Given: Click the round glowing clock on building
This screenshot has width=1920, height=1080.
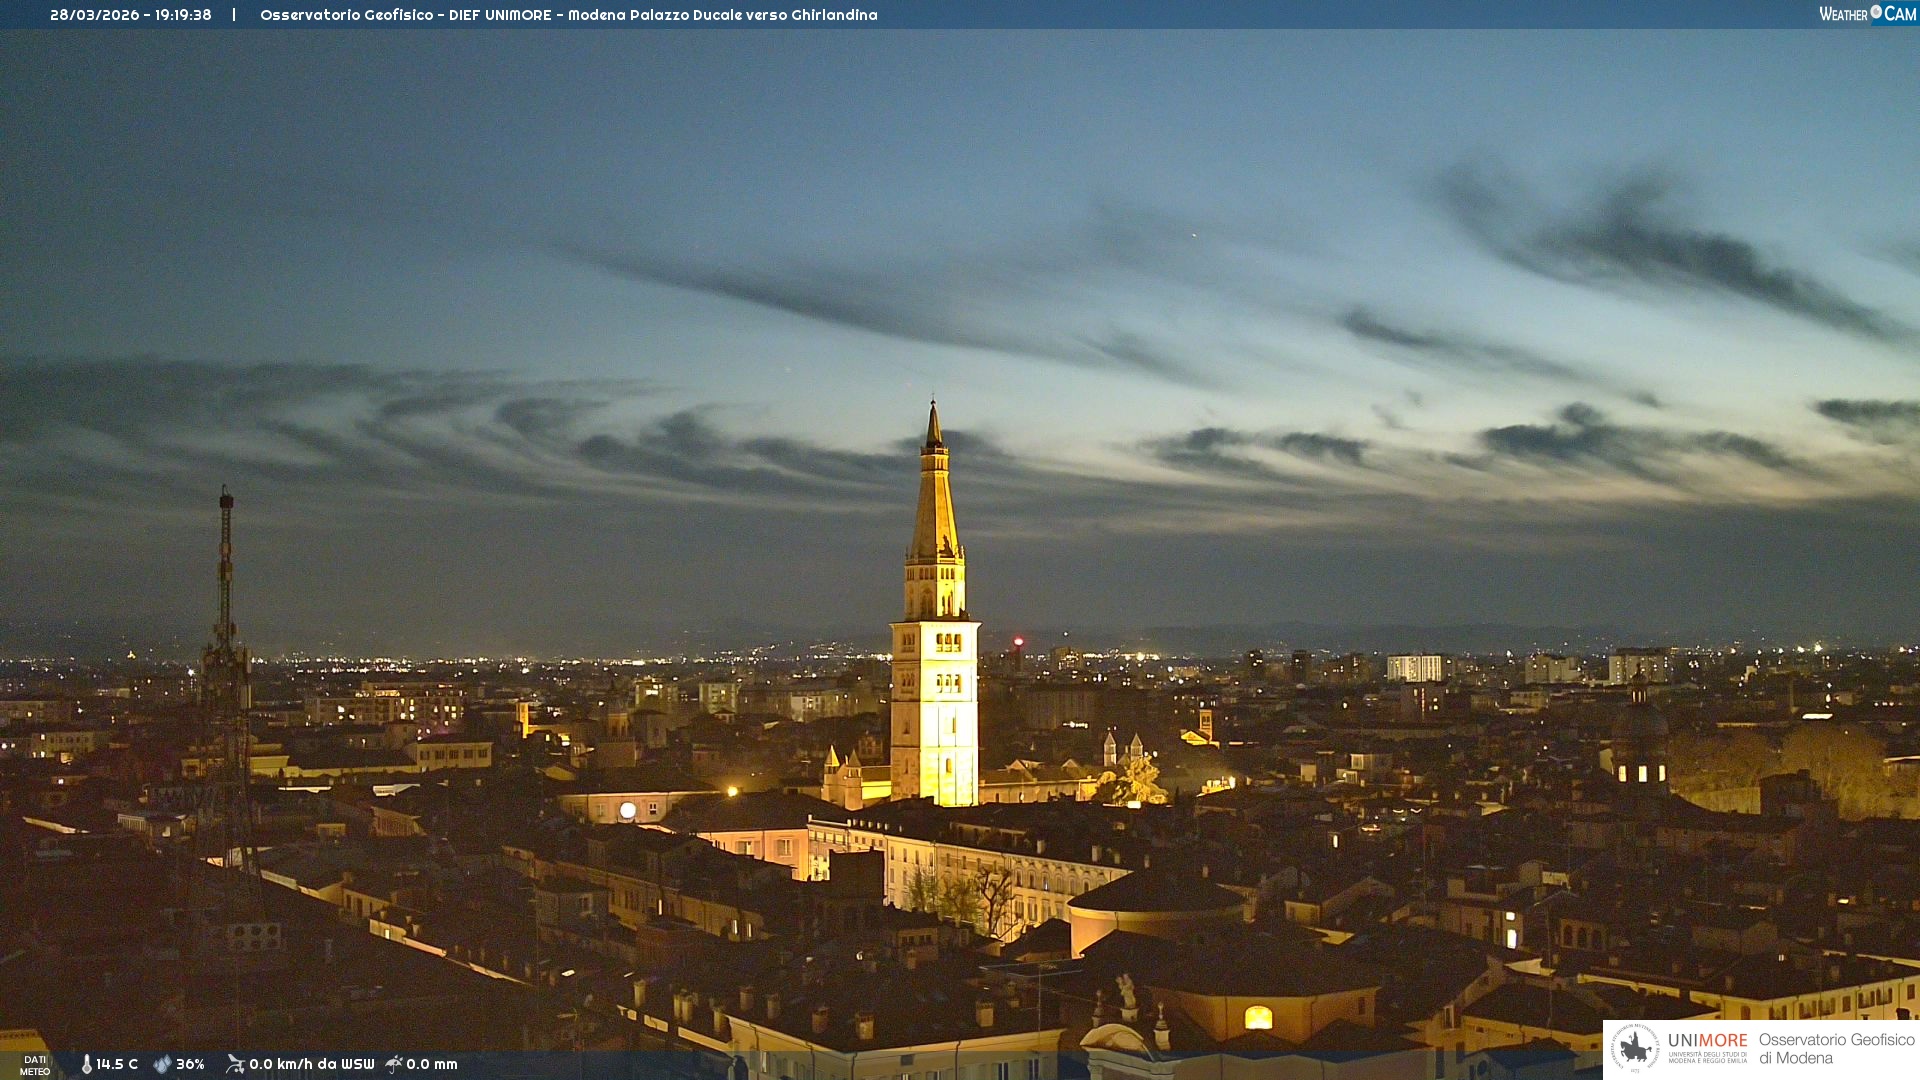Looking at the screenshot, I should point(627,810).
